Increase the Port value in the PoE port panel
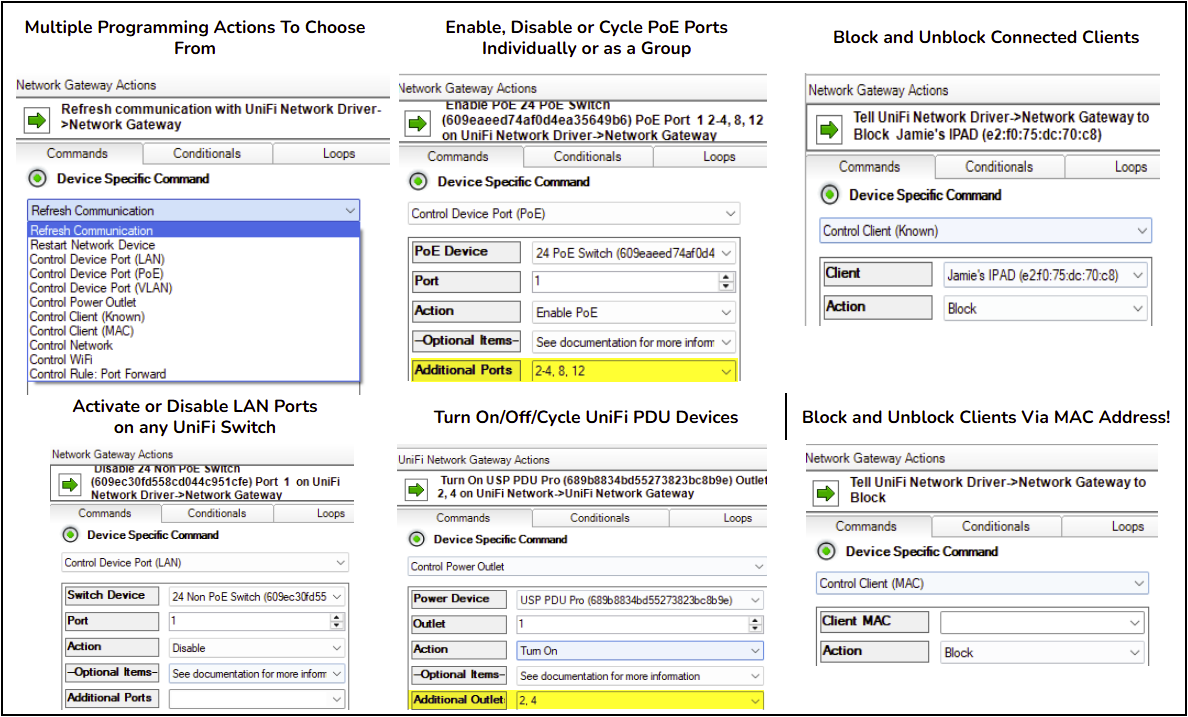The image size is (1188, 717). tap(727, 277)
